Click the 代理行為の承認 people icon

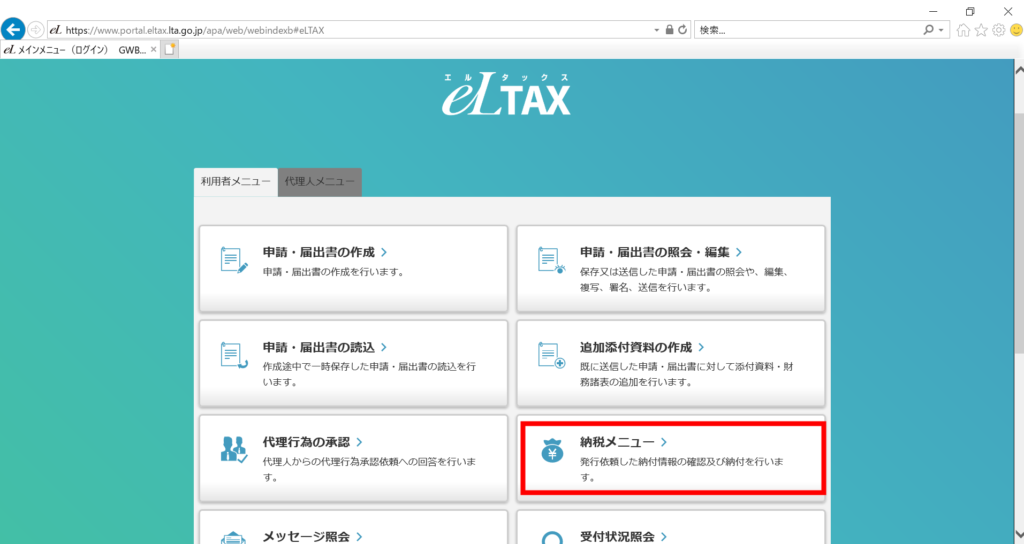(x=233, y=450)
